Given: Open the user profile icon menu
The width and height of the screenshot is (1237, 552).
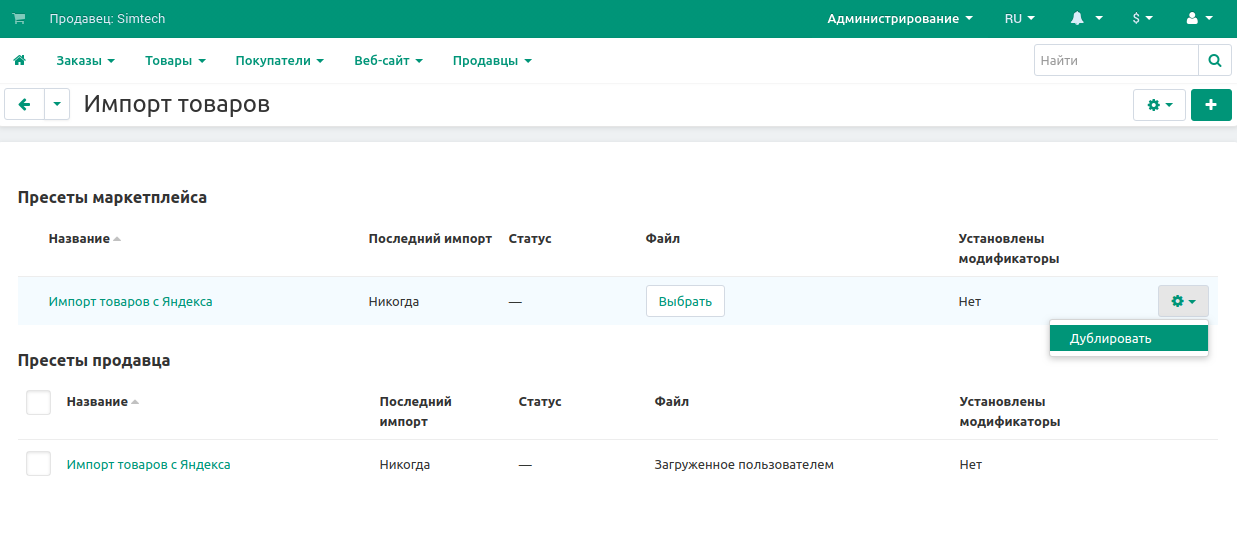Looking at the screenshot, I should 1198,19.
